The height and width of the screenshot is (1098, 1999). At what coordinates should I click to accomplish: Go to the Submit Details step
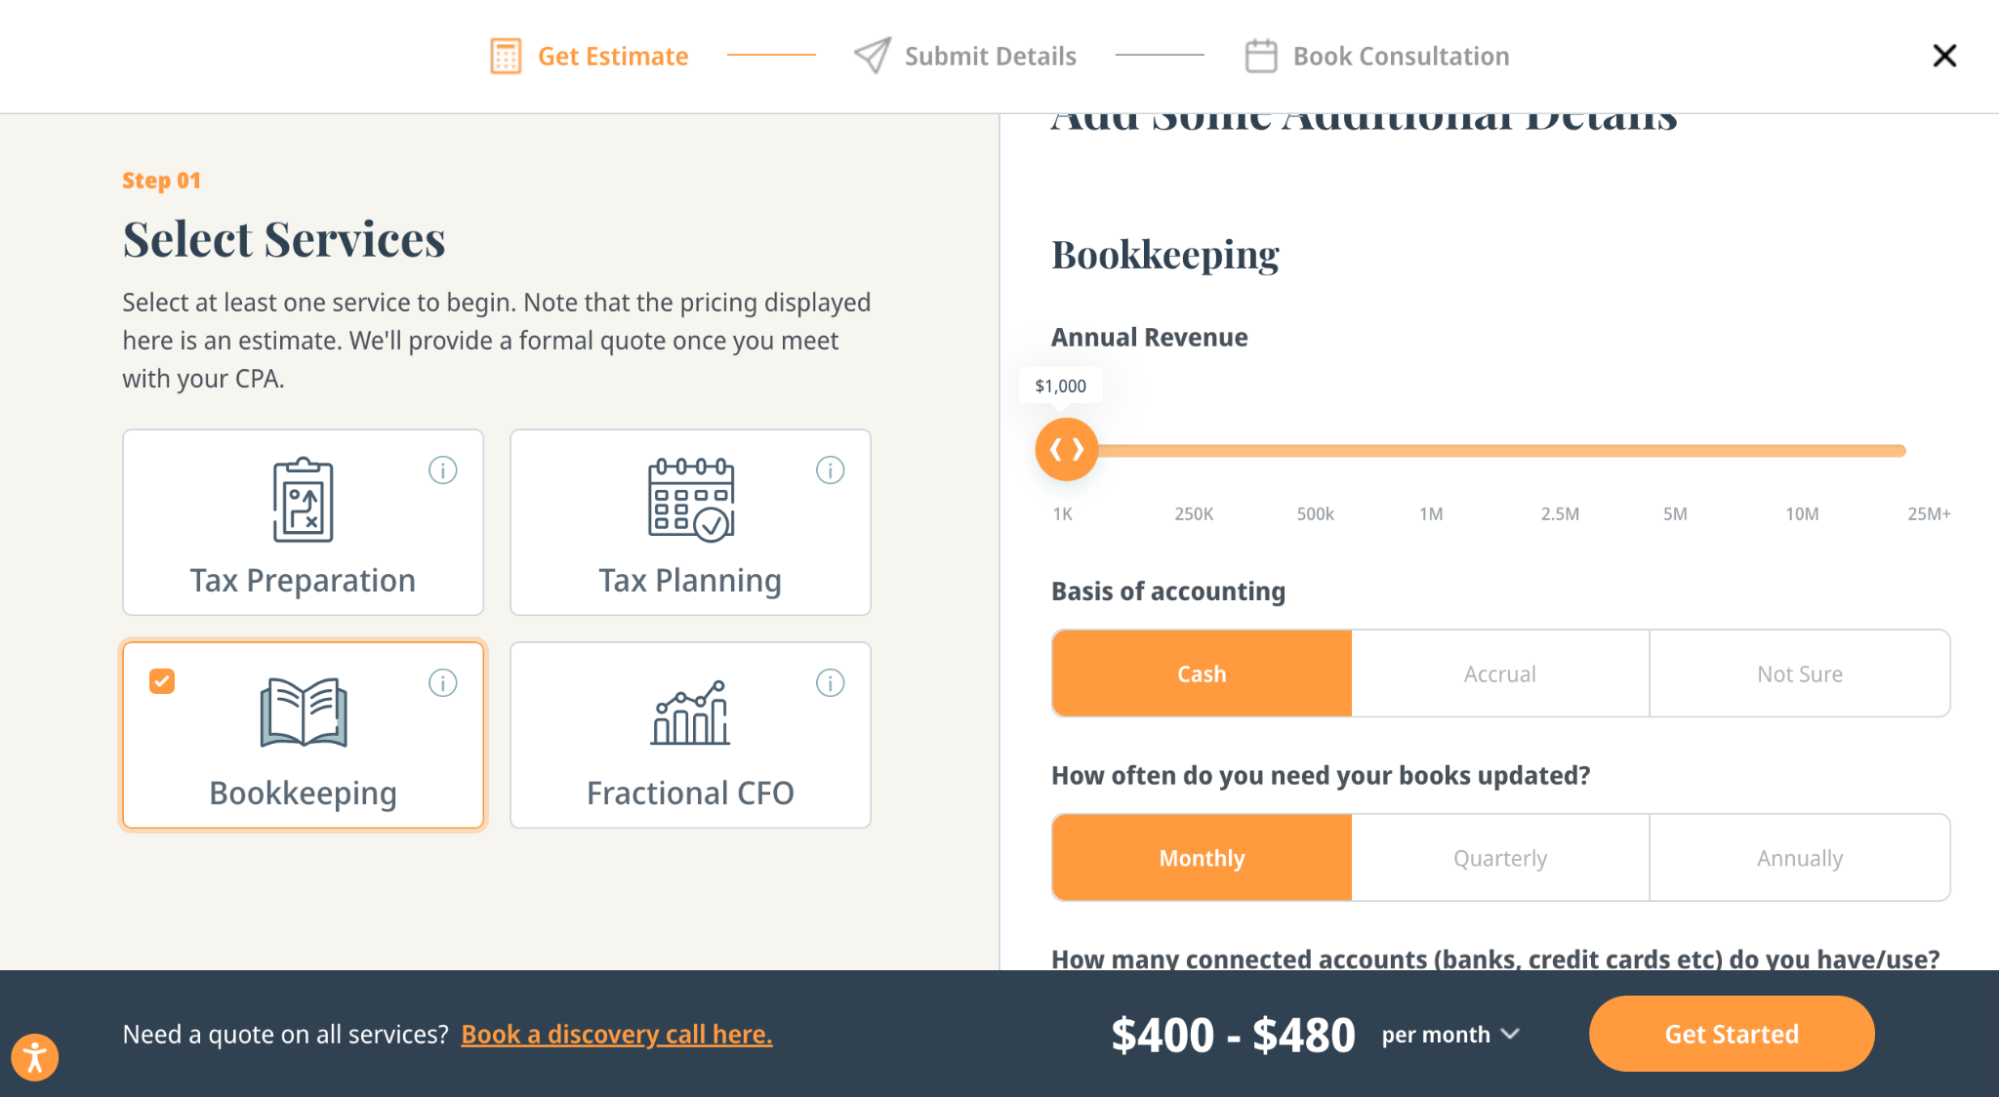[966, 56]
